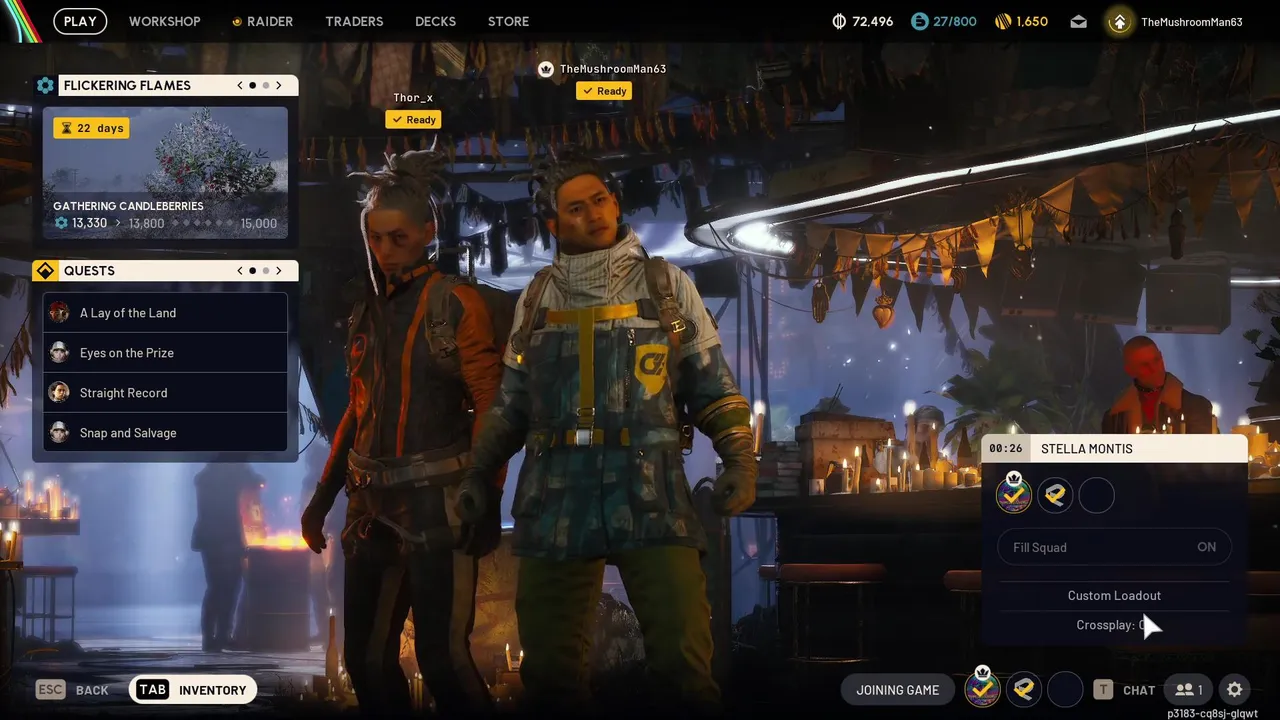Viewport: 1280px width, 720px height.
Task: Open the DECKS tab
Action: [435, 21]
